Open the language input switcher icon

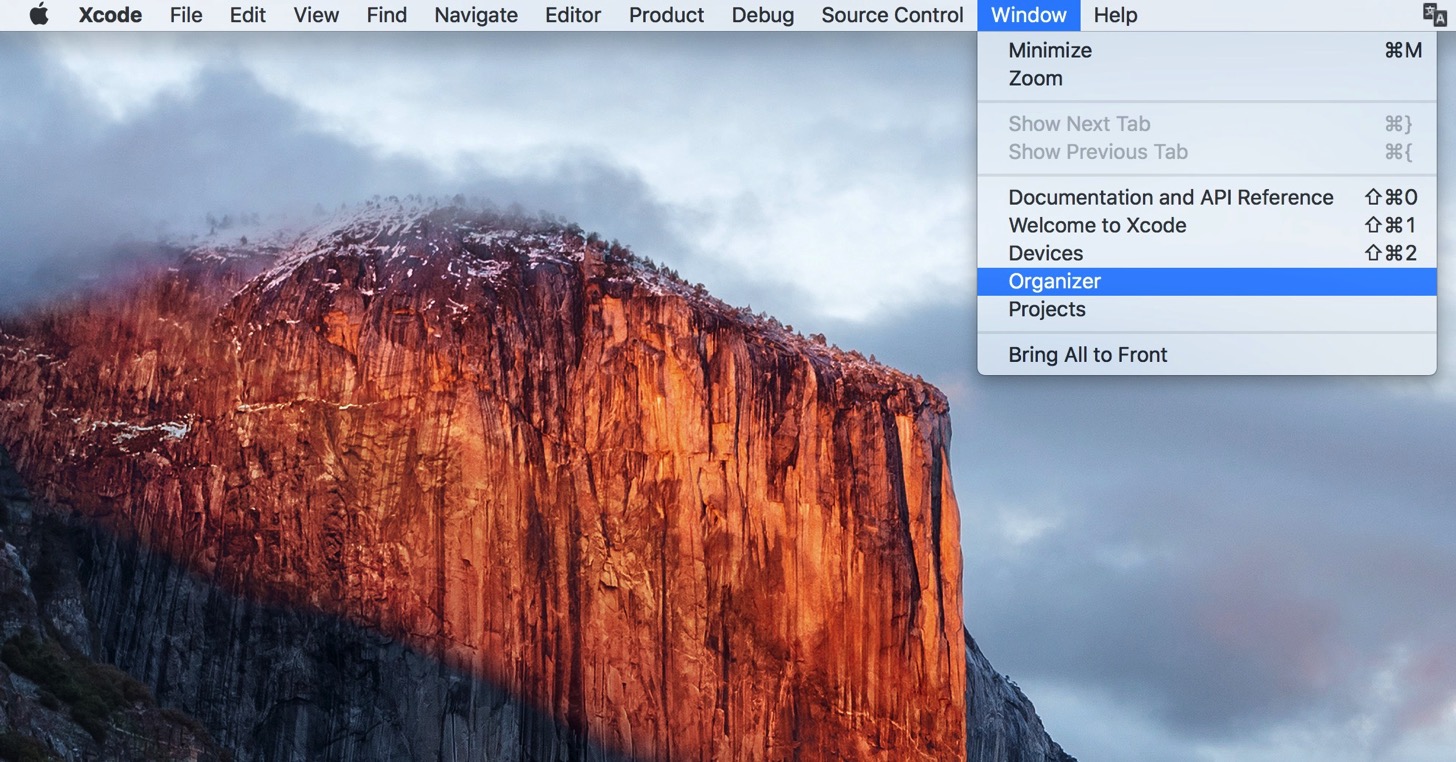point(1434,15)
